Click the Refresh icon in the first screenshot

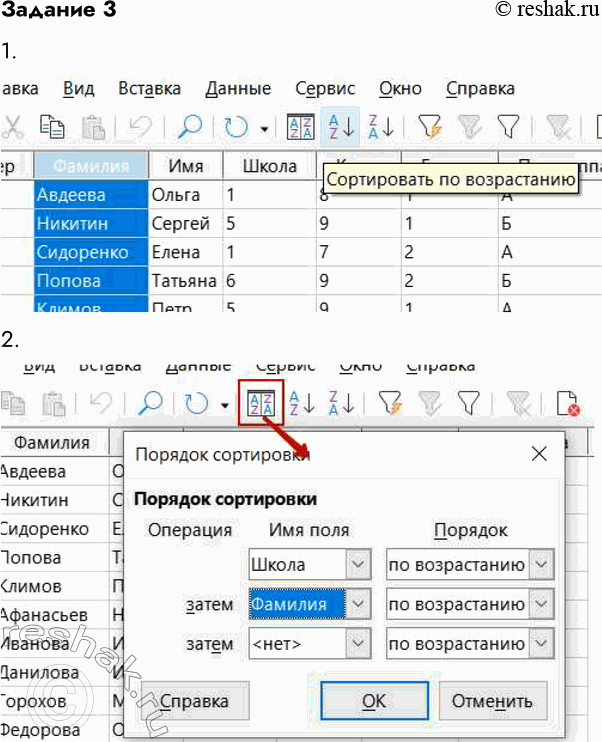coord(236,127)
